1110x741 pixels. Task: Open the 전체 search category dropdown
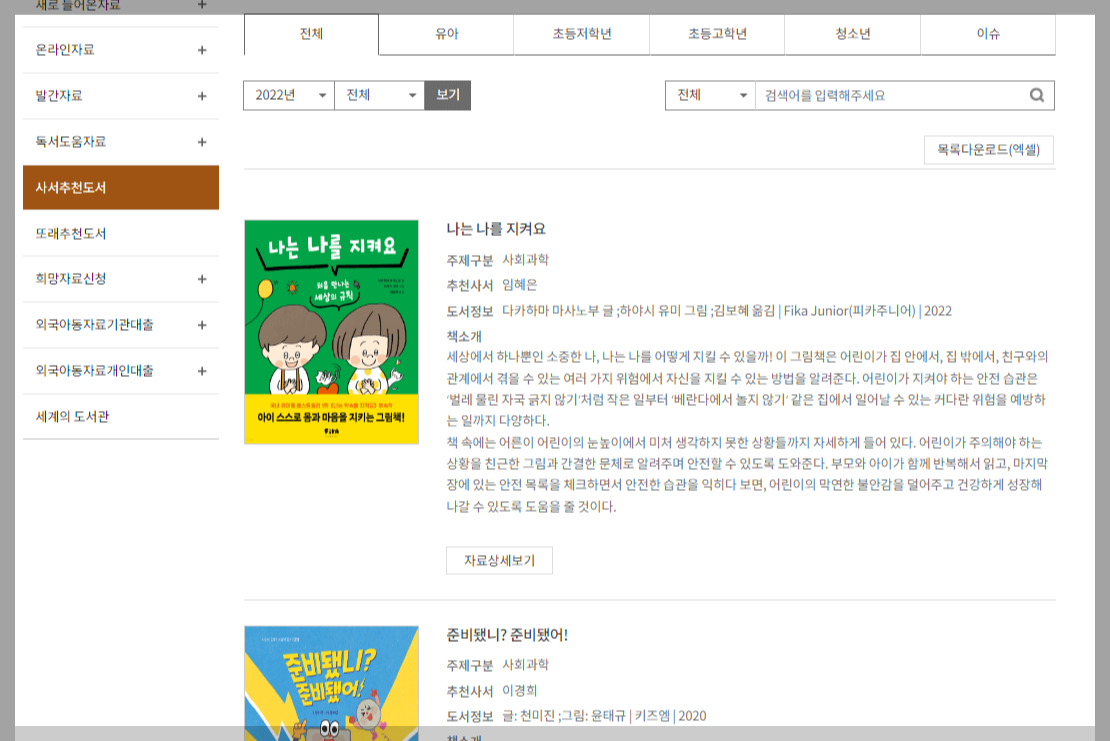pos(711,96)
